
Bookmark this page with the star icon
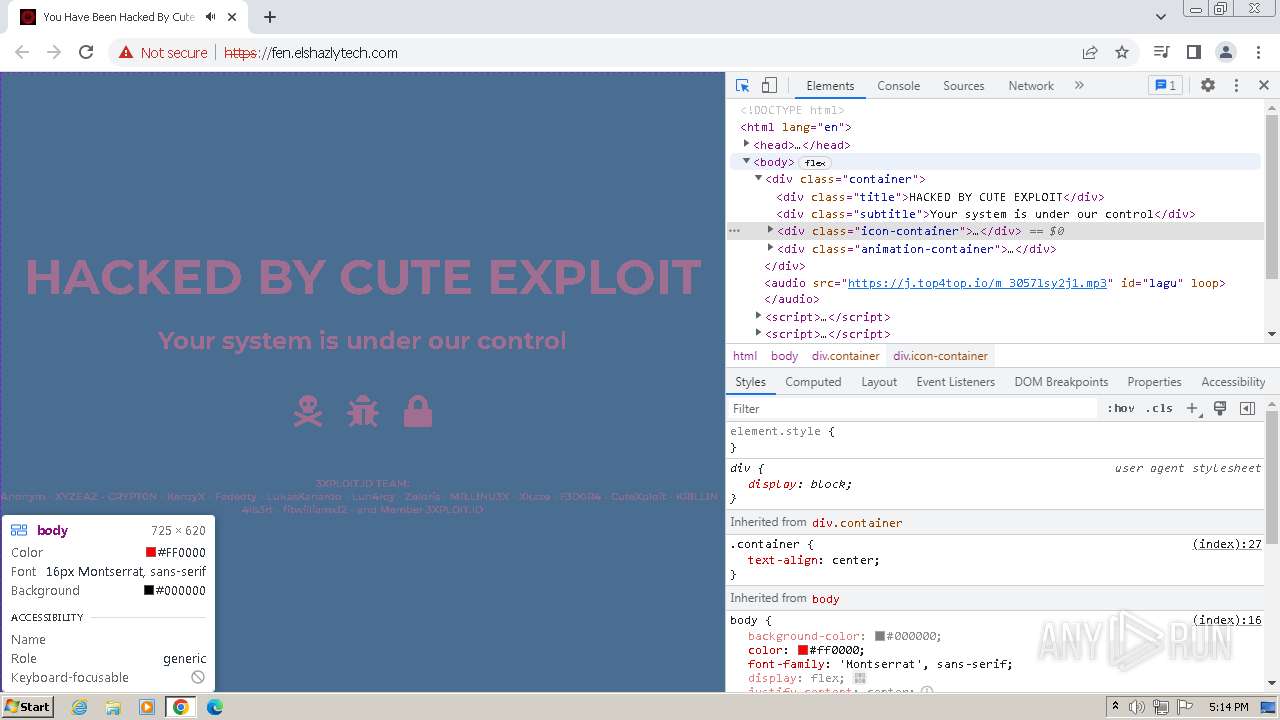click(x=1122, y=52)
